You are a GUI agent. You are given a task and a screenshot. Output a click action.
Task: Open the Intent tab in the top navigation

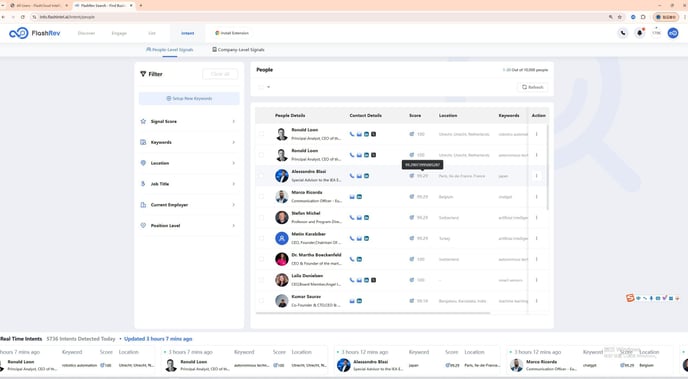(x=187, y=33)
